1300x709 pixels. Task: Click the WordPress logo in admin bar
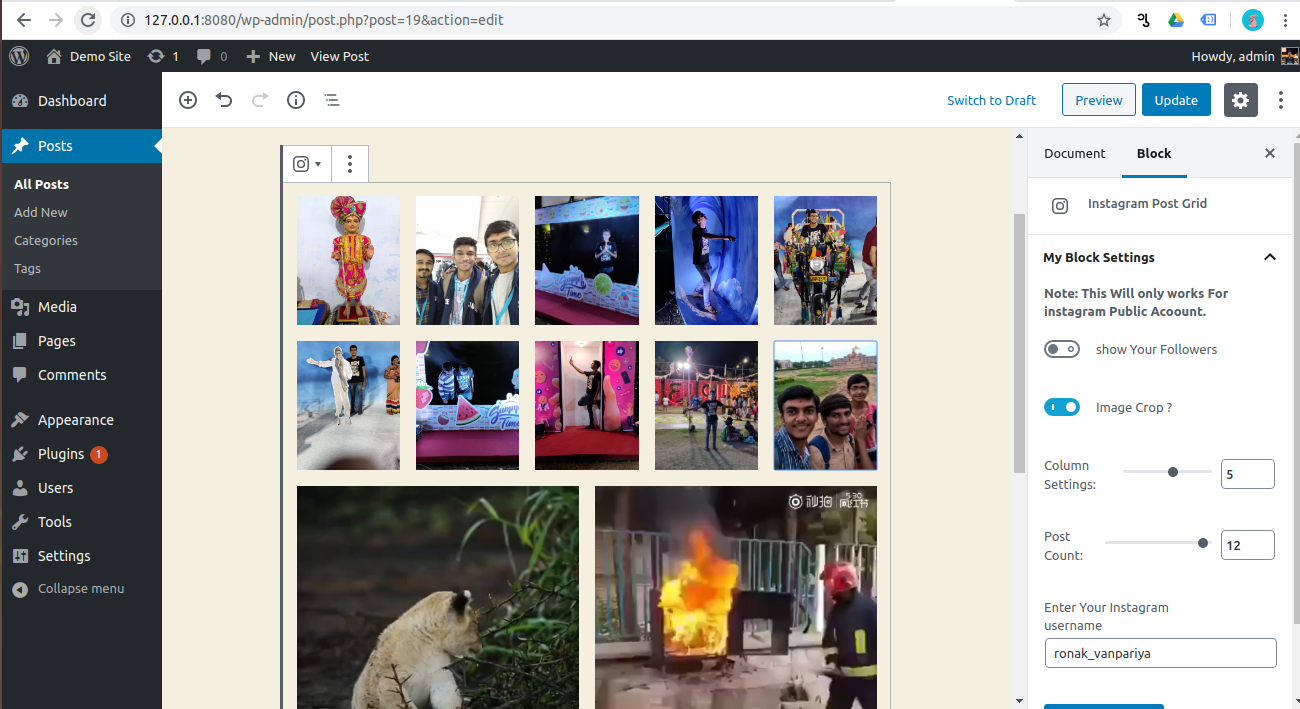point(19,56)
